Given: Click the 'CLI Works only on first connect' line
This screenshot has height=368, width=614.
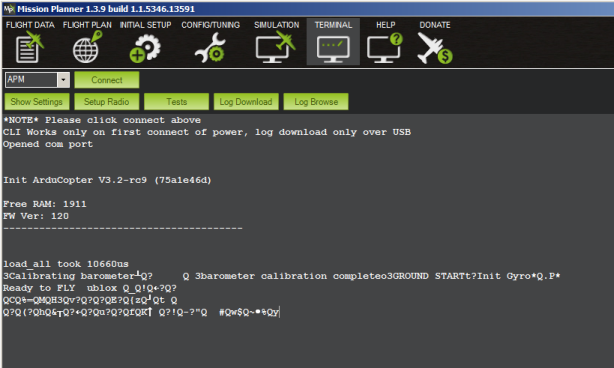Looking at the screenshot, I should (x=207, y=132).
